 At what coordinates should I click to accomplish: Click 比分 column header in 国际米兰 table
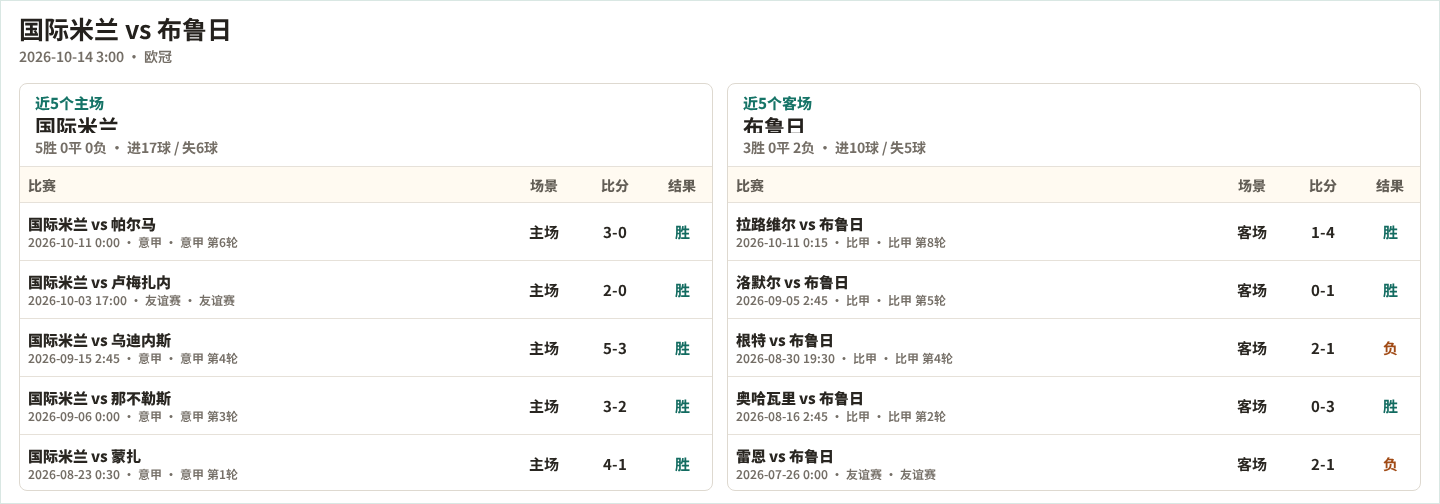pos(615,185)
